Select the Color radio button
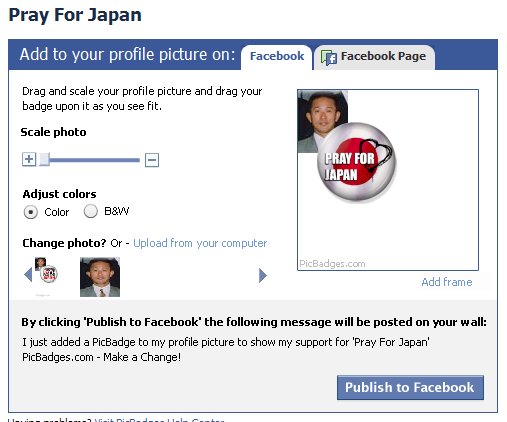 [30, 212]
